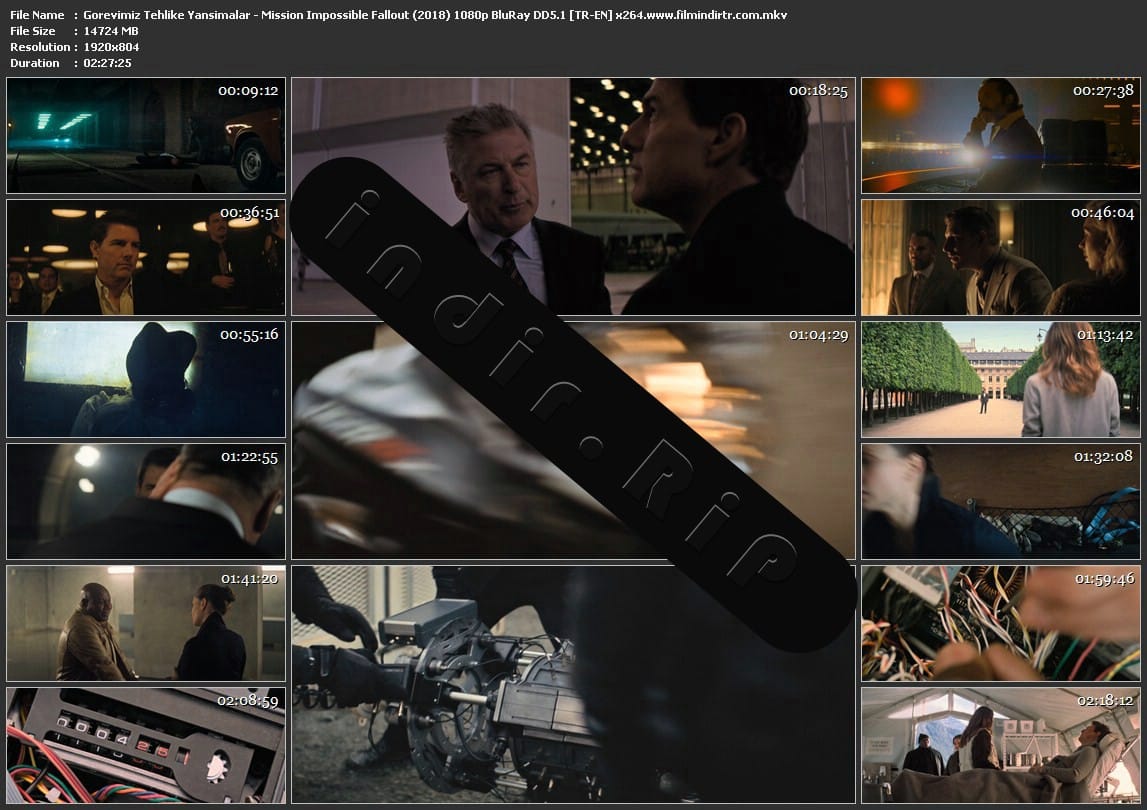Click the thumbnail stamped 01:32:08
This screenshot has width=1147, height=810.
coord(1001,501)
